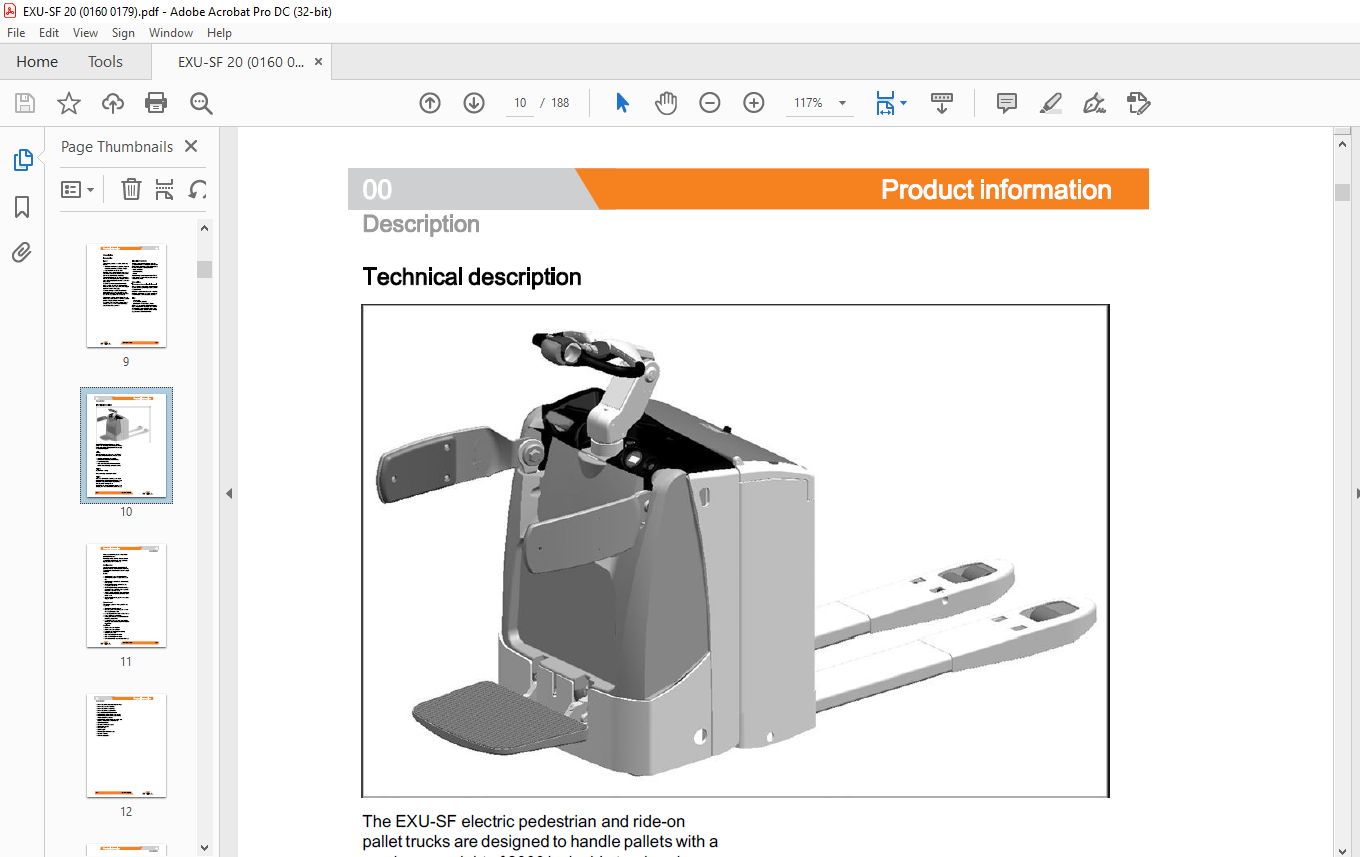Click the 'Product information' header text
Screen dimensions: 1360x857
tap(996, 189)
